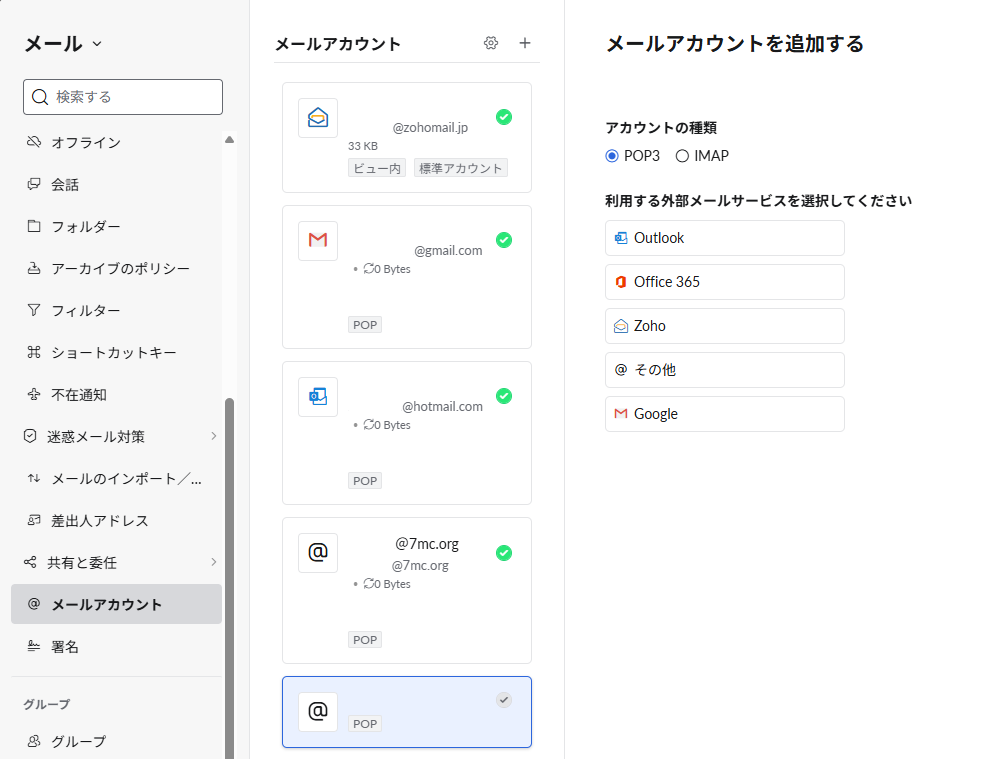The height and width of the screenshot is (759, 1005).
Task: Select the POP3 account type
Action: 612,156
